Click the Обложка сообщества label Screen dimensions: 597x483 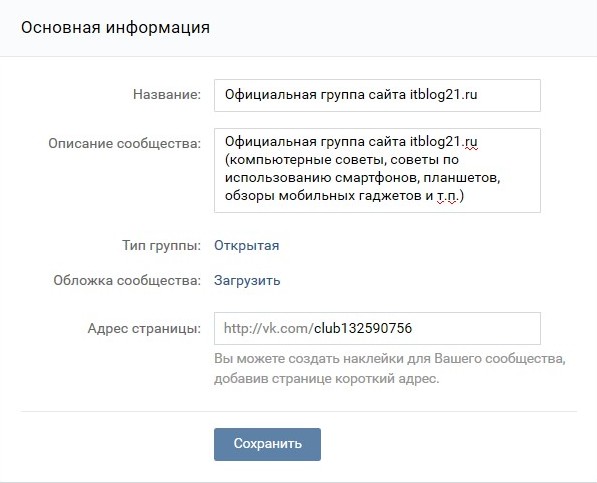pos(127,281)
